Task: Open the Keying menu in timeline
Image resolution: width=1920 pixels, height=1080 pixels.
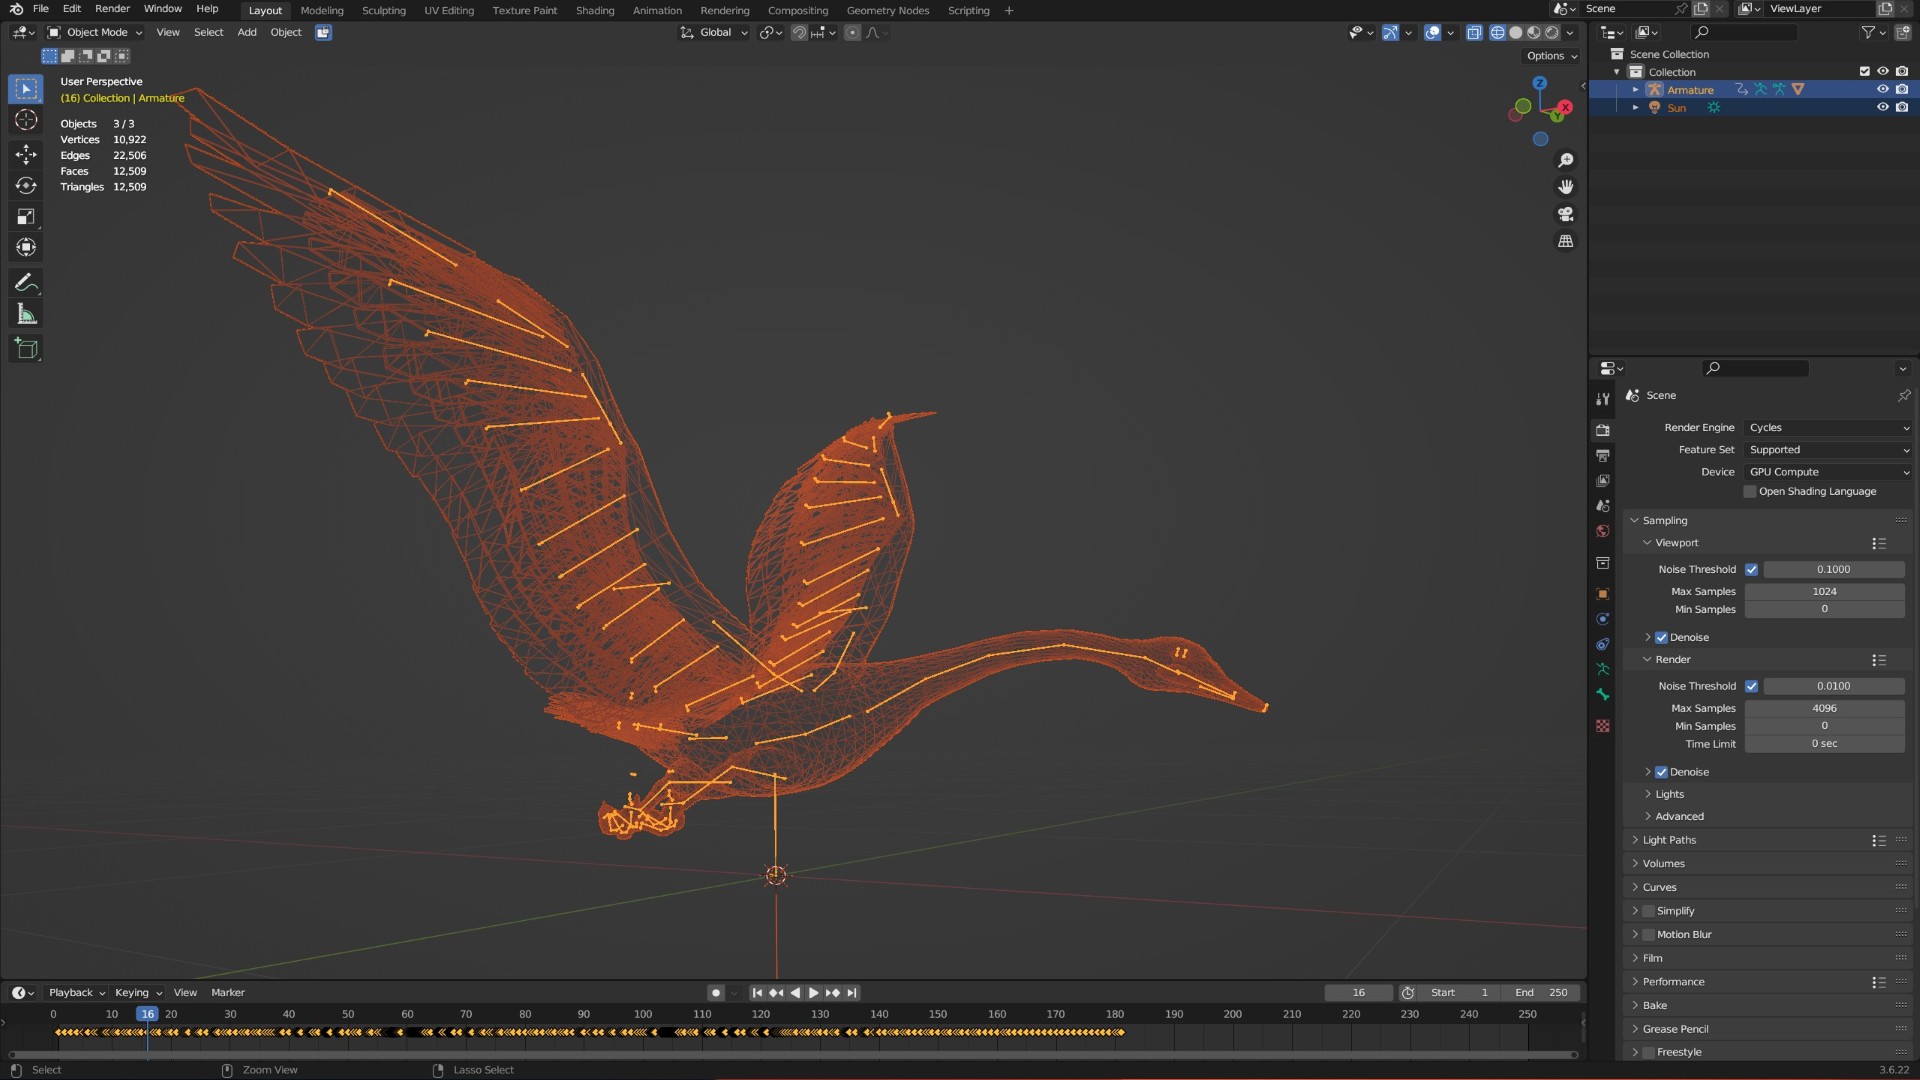Action: (138, 993)
